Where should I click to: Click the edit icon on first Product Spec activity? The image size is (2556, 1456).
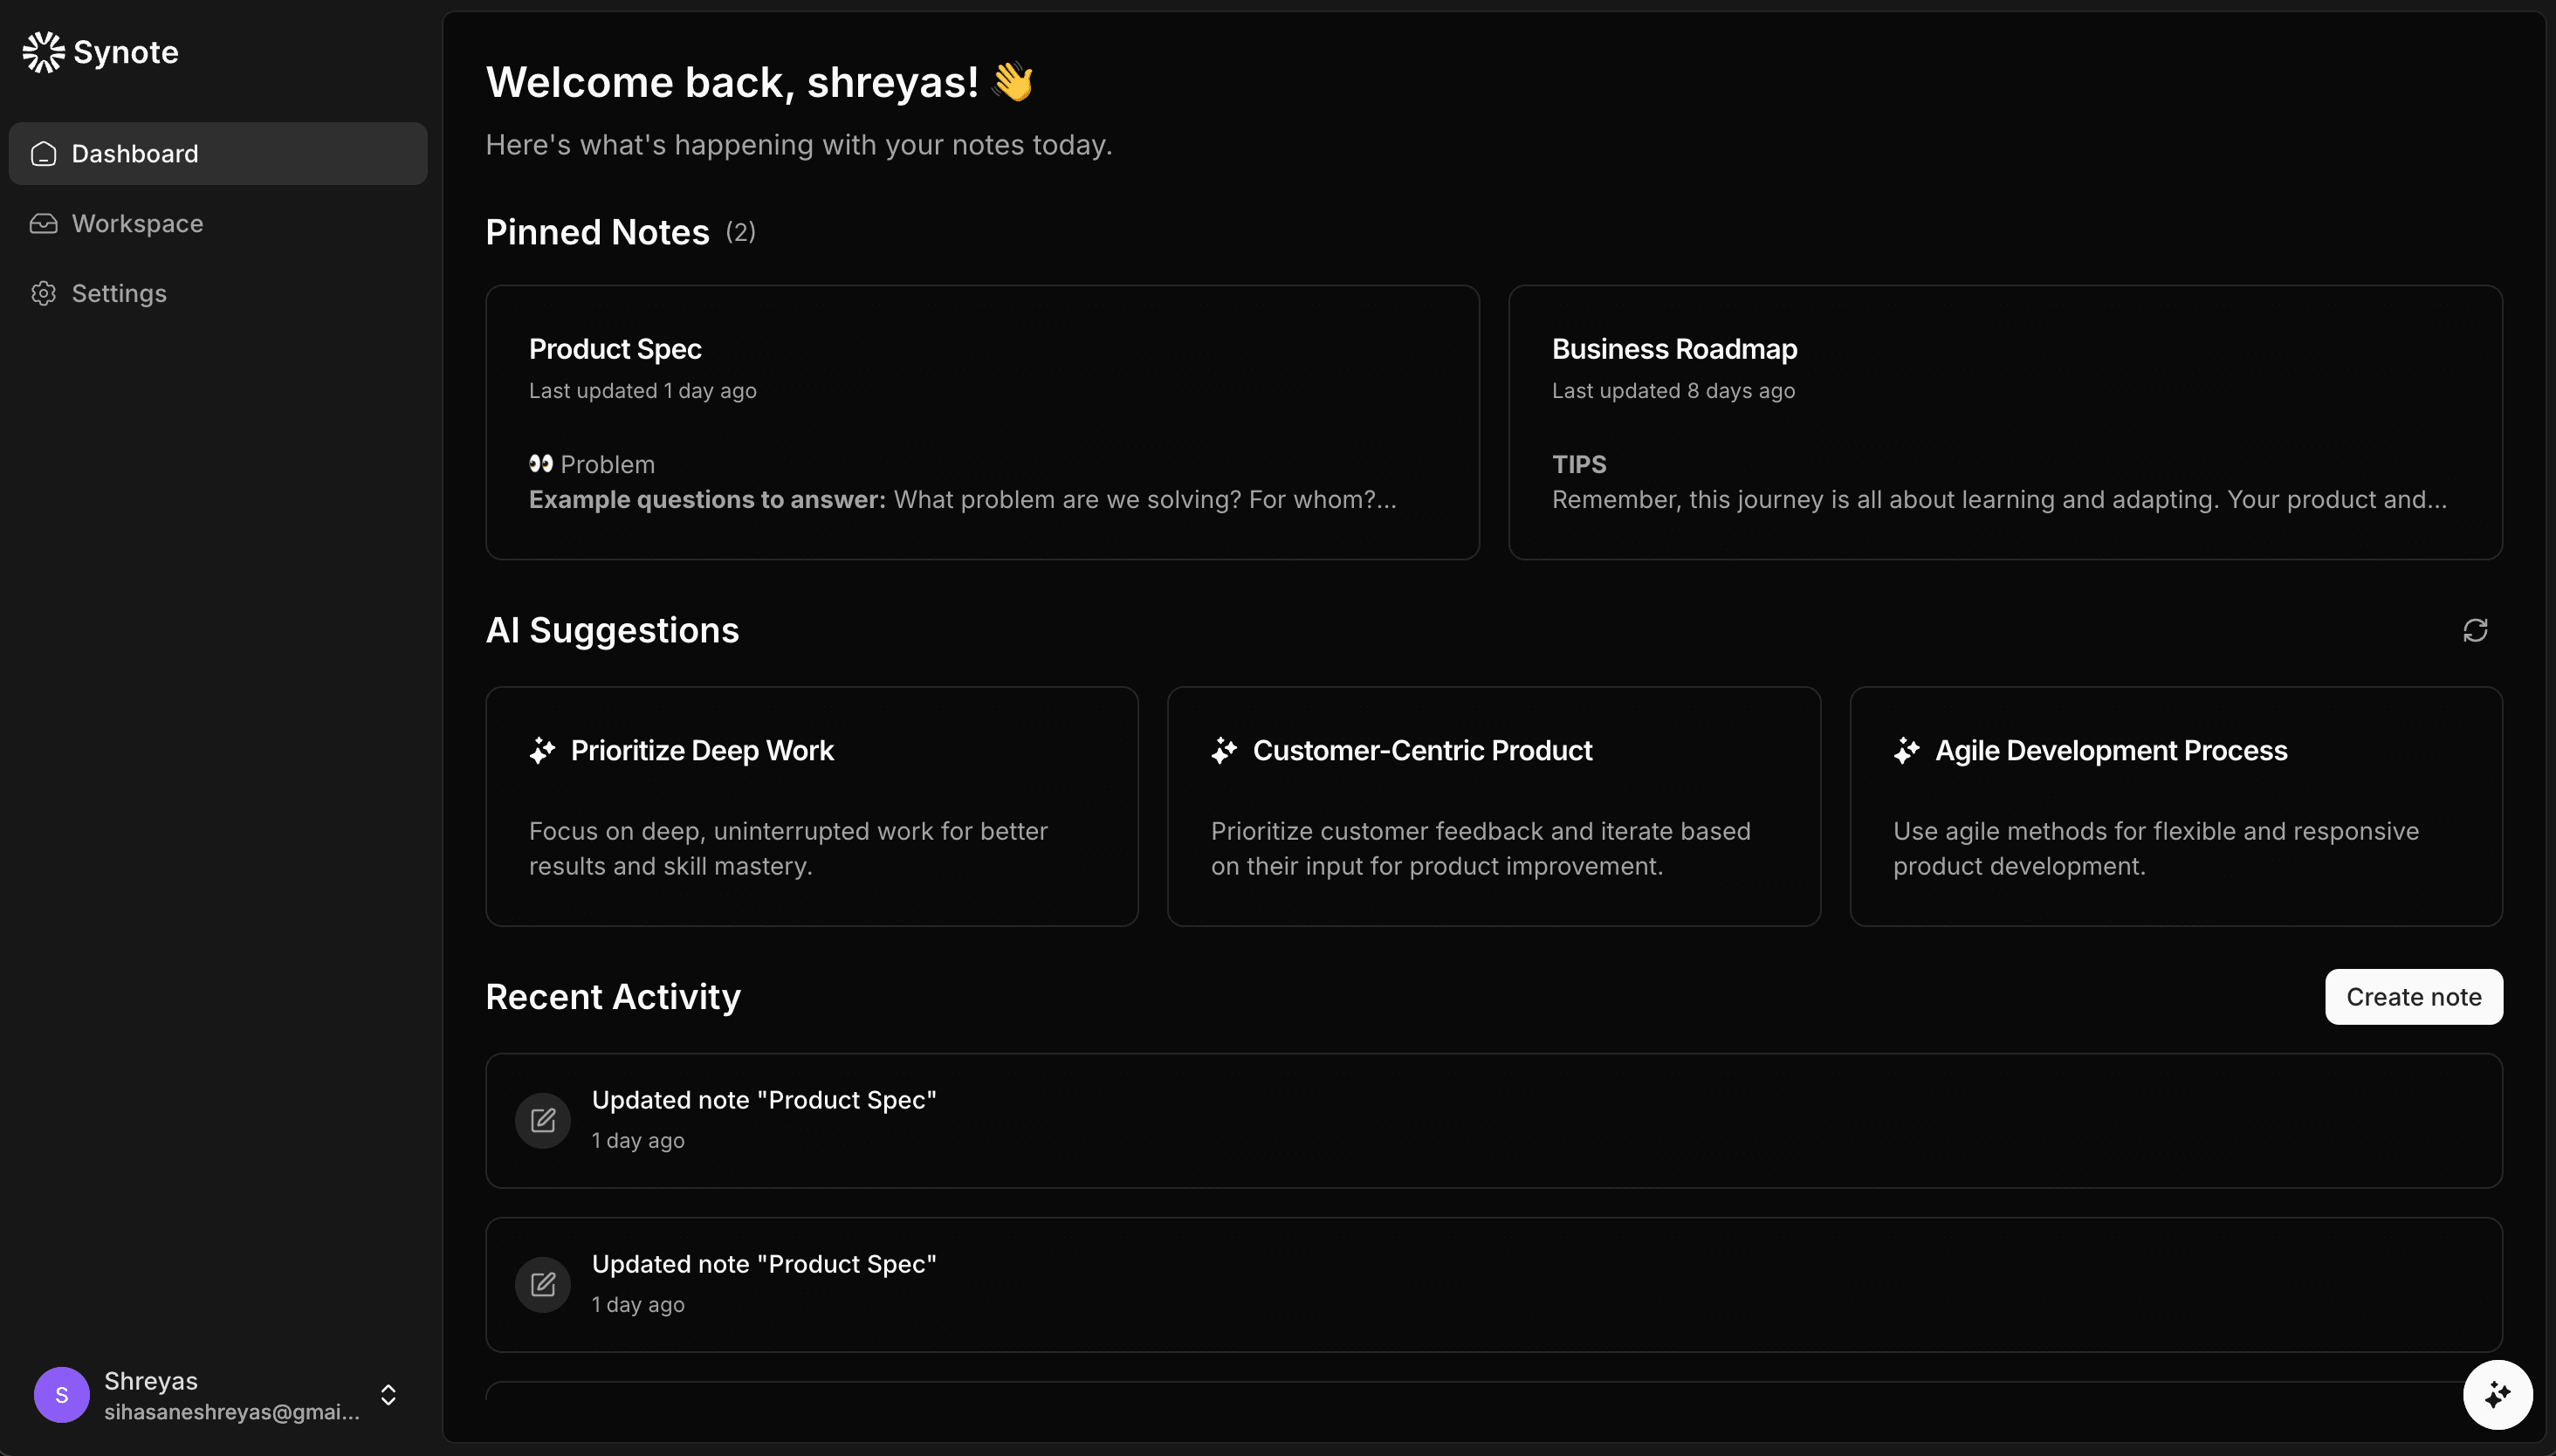[x=543, y=1120]
